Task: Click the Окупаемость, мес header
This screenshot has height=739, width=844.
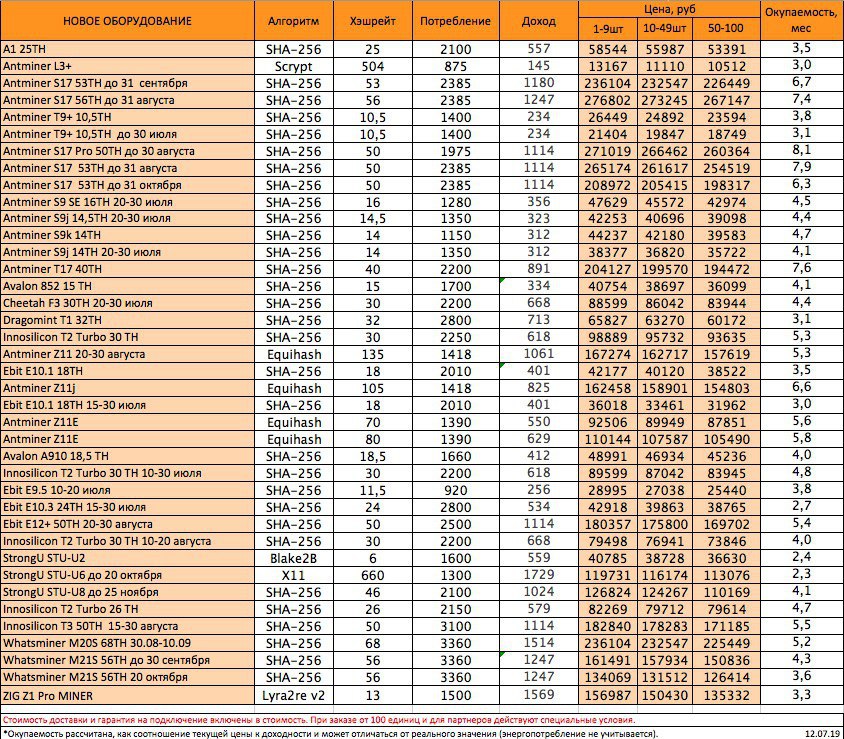Action: [801, 20]
